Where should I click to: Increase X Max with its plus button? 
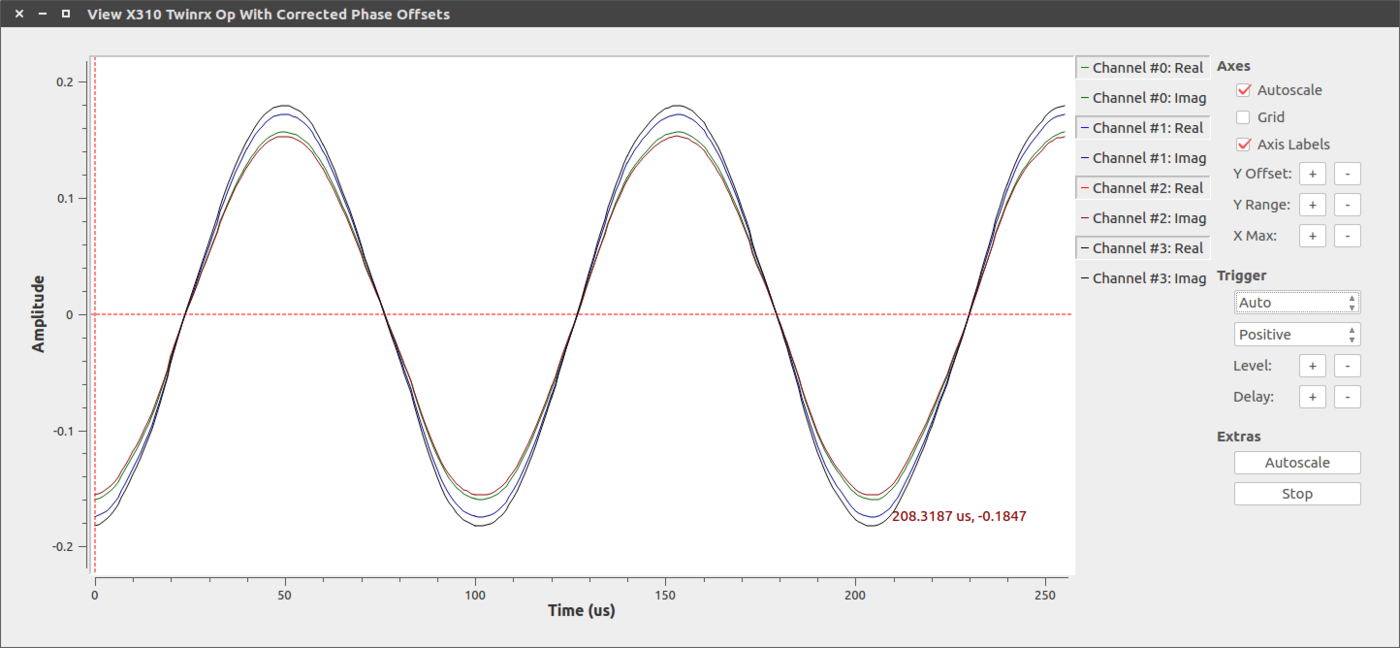pos(1312,235)
